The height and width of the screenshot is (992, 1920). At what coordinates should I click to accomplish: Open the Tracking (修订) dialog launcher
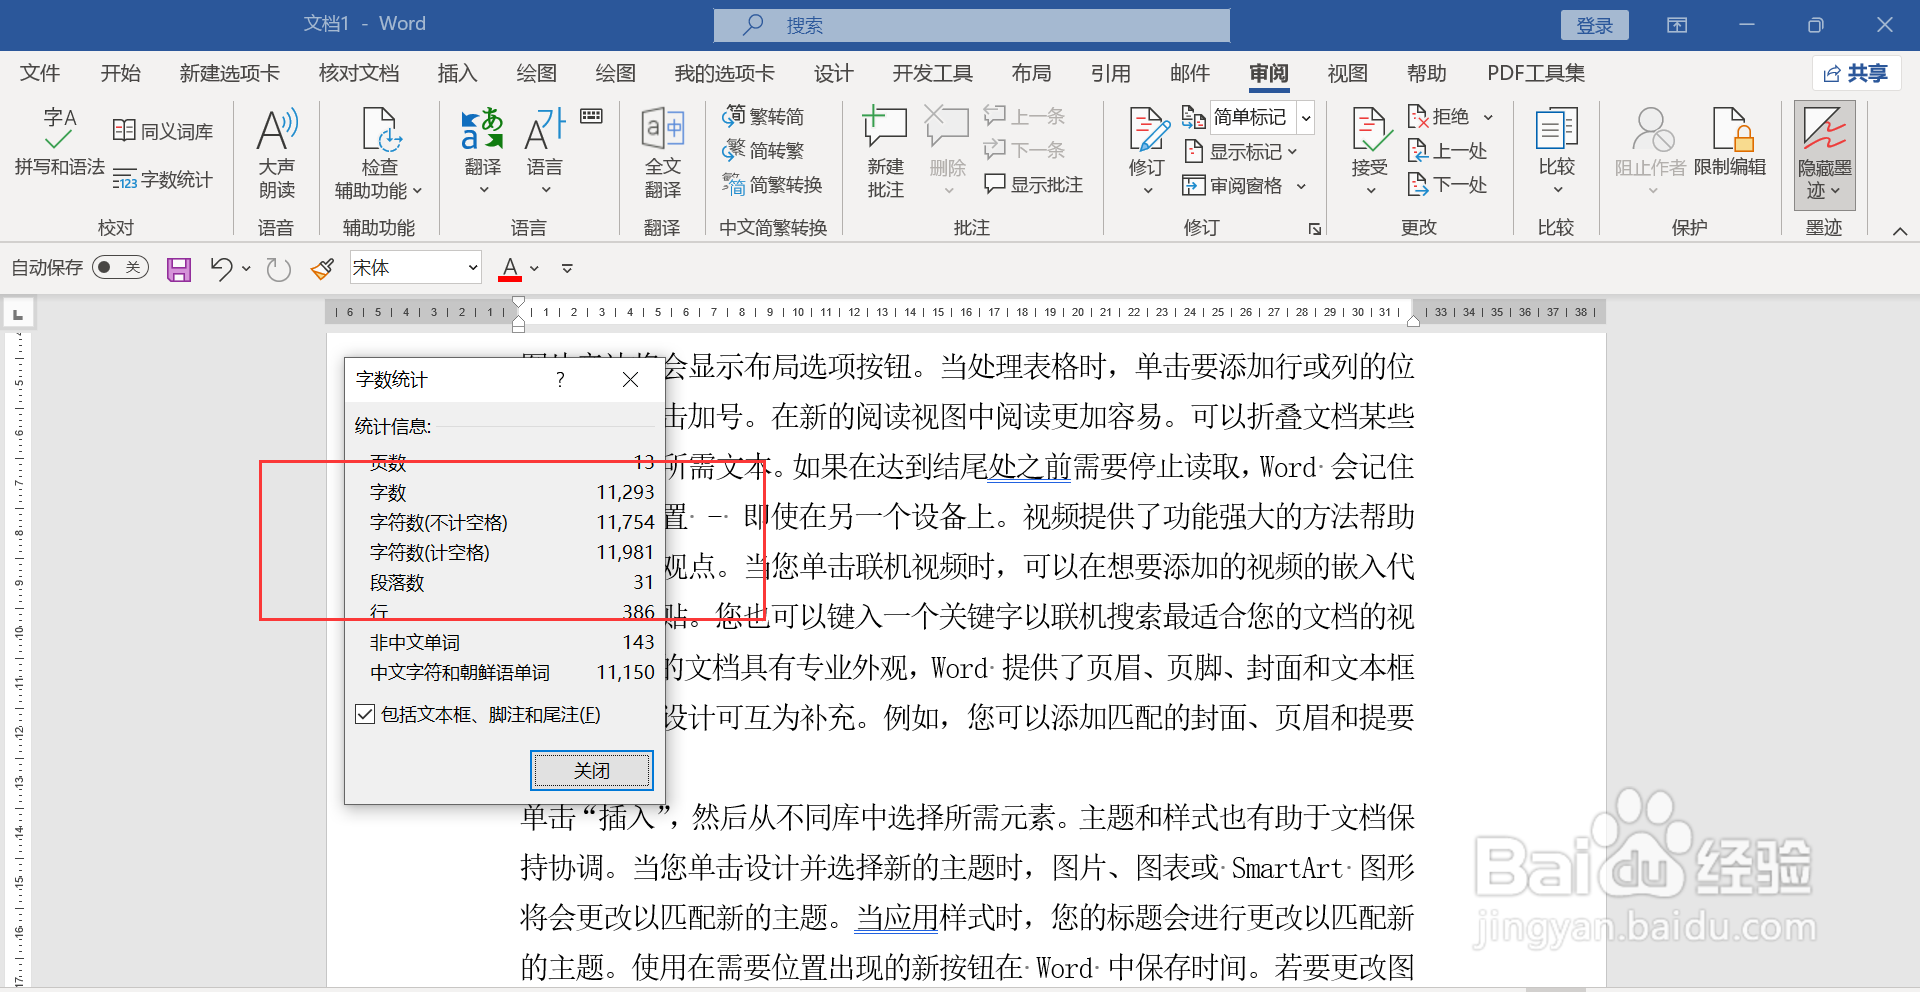coord(1315,229)
